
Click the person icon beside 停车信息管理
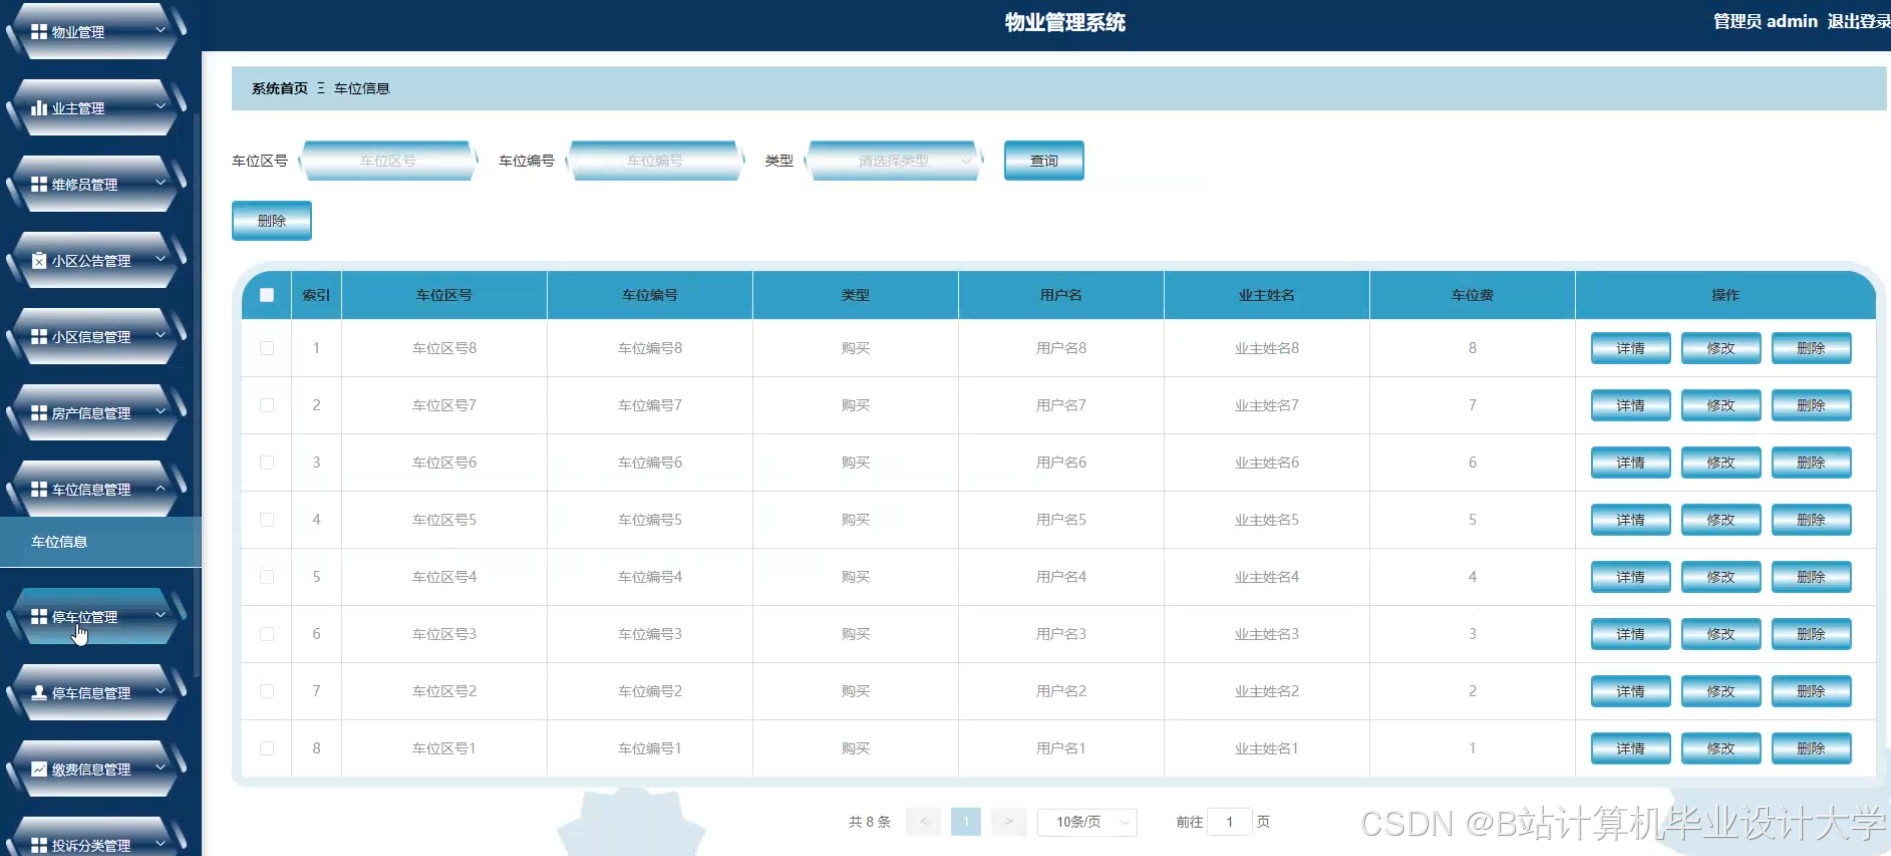coord(39,693)
